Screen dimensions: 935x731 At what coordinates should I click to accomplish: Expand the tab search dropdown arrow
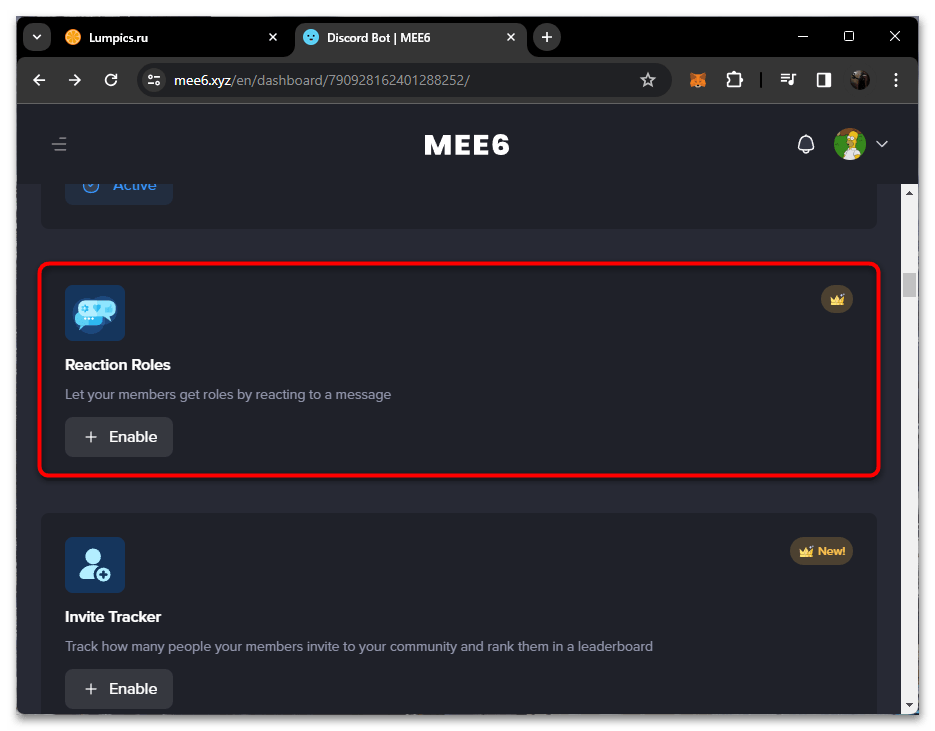(37, 37)
